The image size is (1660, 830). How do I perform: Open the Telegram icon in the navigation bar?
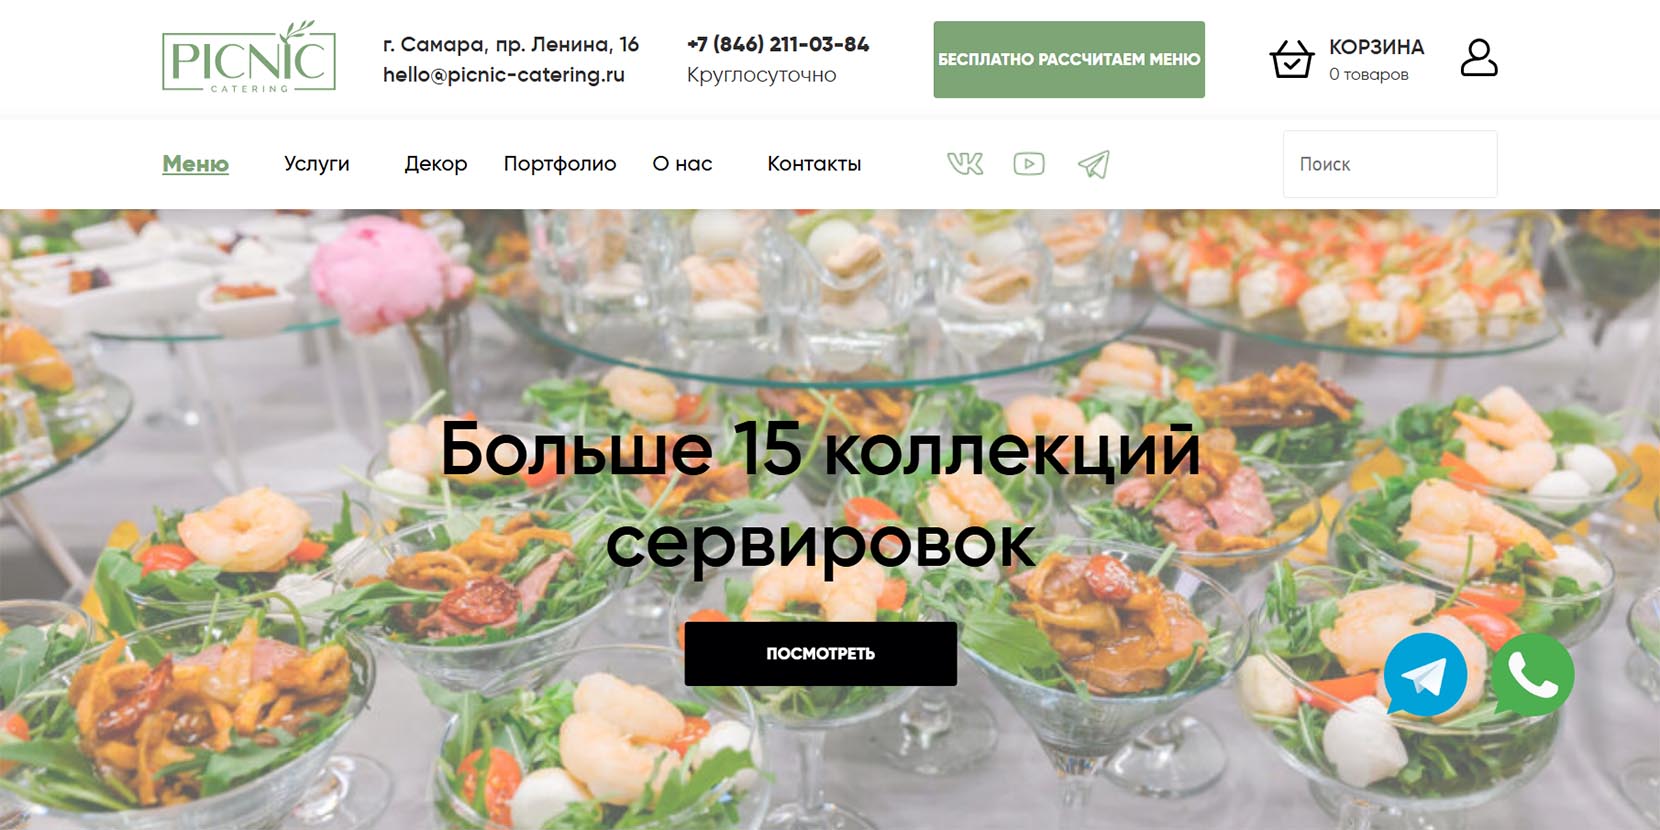pos(1093,164)
